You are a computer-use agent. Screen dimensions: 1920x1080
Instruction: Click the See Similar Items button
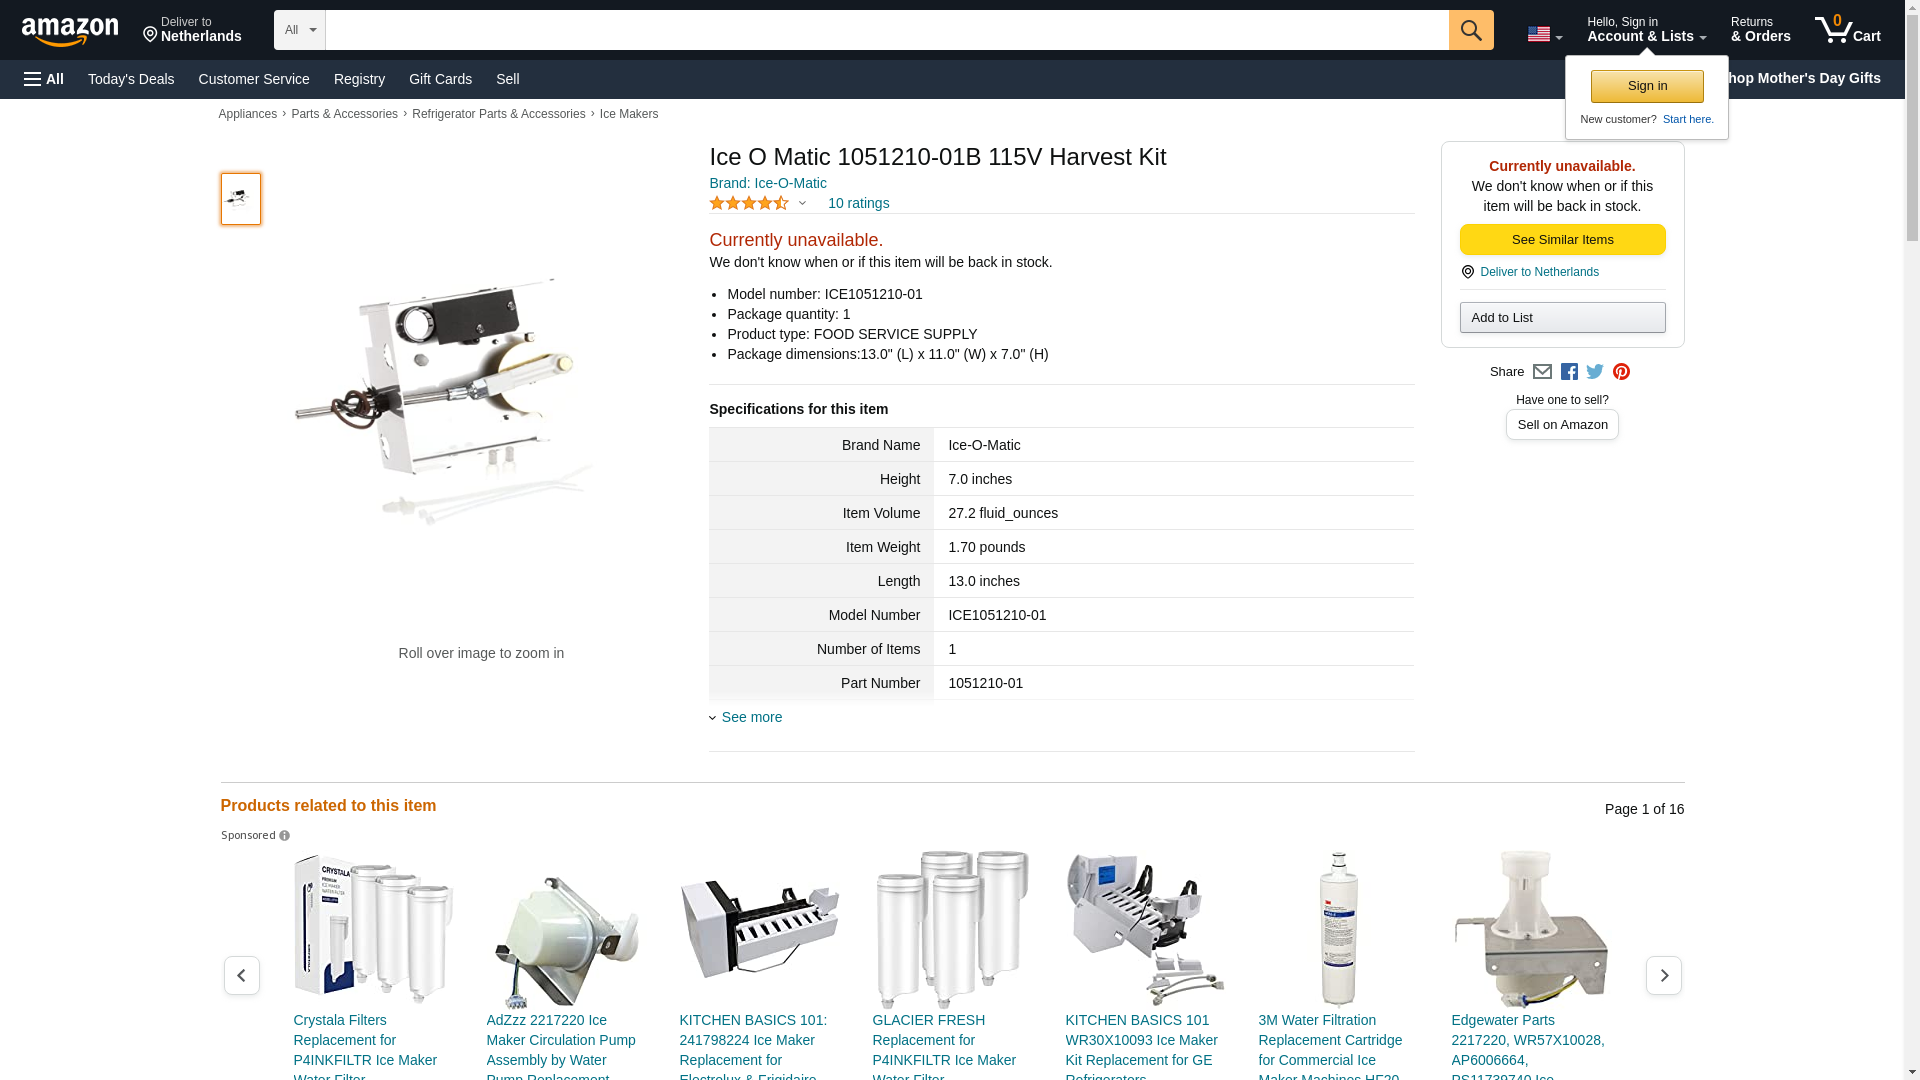click(x=1562, y=240)
